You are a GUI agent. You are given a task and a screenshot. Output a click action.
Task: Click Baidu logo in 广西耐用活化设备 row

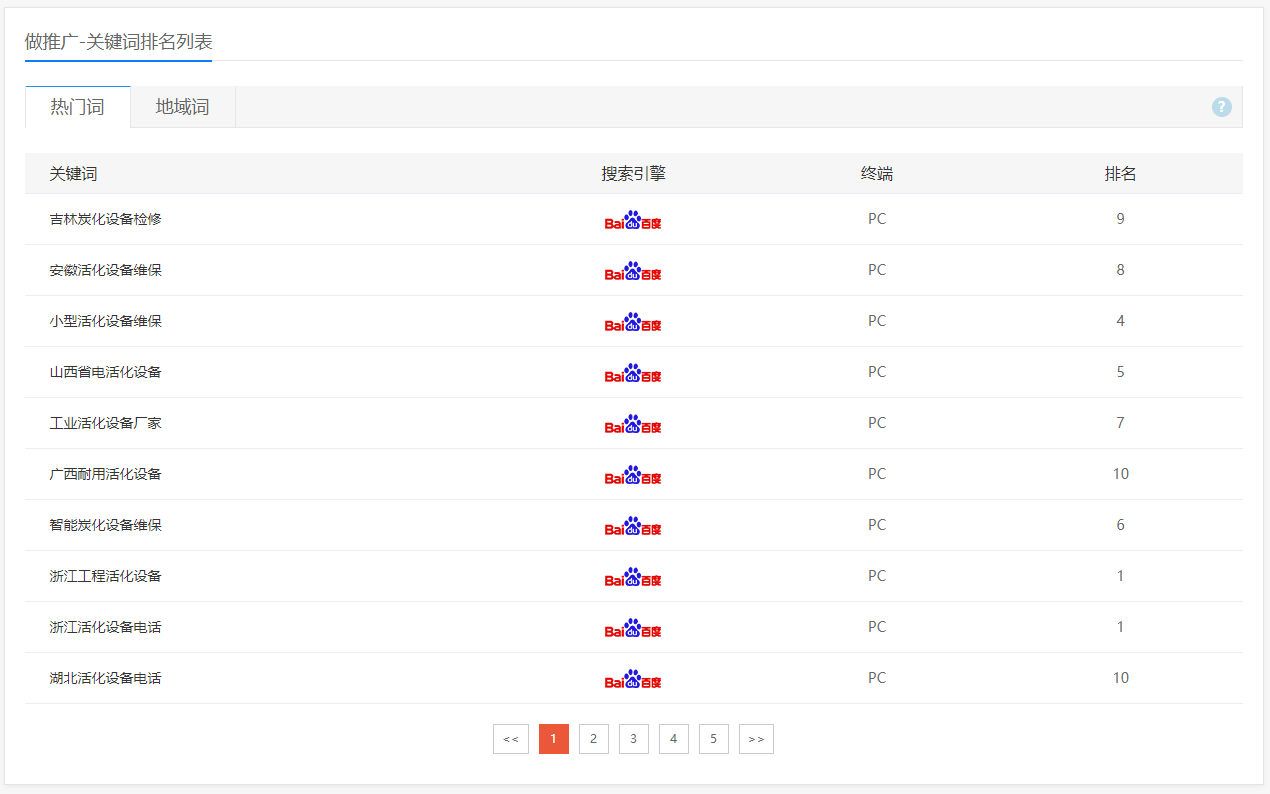(633, 475)
